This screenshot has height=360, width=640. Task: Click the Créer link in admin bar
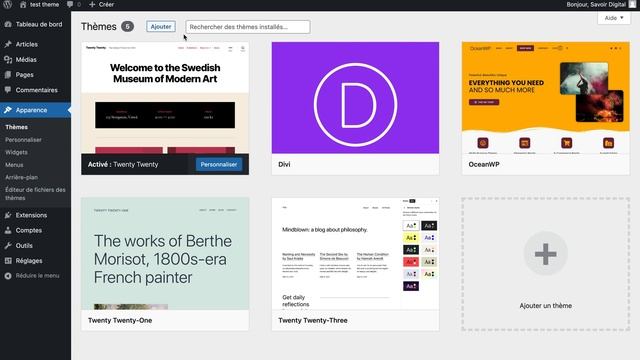tap(106, 4)
